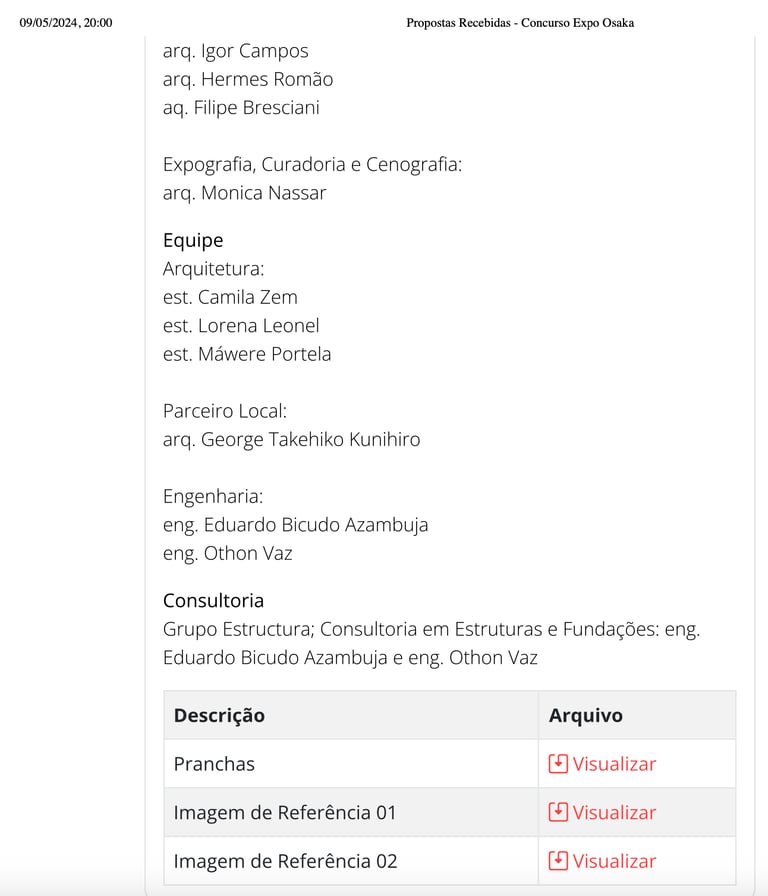Open Visualizar link for Imagem de Referência 01
Screen dimensions: 768x896
coord(614,813)
